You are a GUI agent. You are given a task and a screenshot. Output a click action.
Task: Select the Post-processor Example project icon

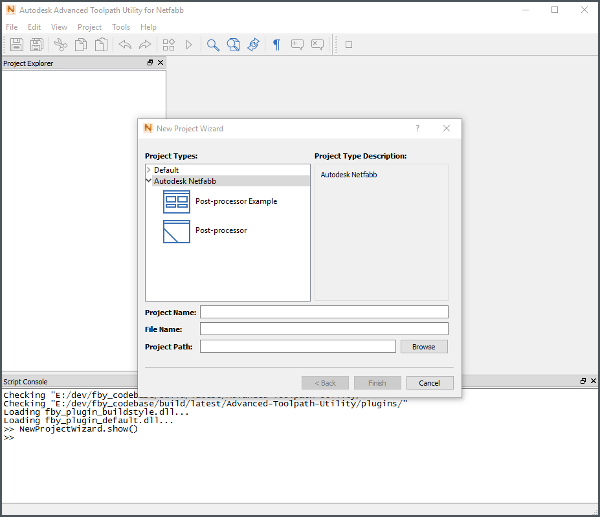coord(176,202)
